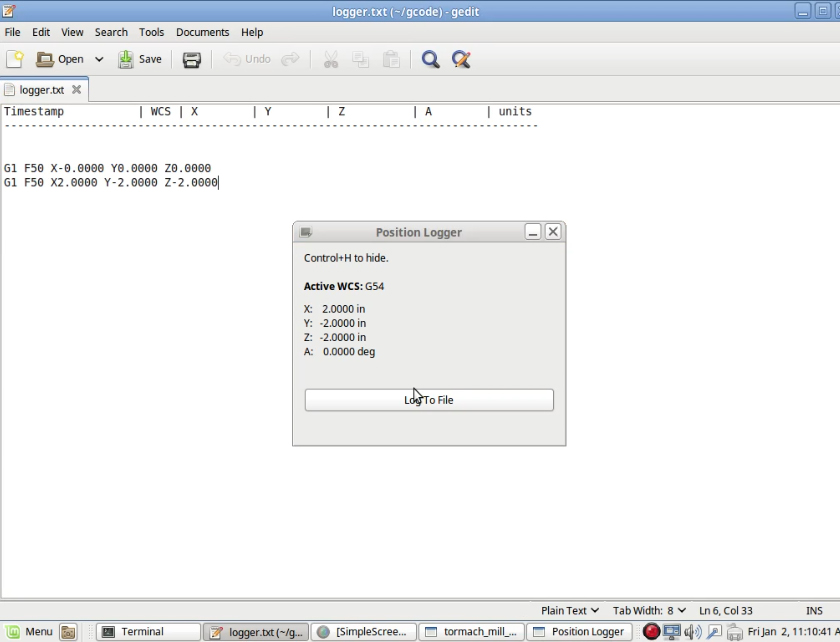The height and width of the screenshot is (642, 840).
Task: Expand the Open recent files arrow
Action: tap(99, 59)
